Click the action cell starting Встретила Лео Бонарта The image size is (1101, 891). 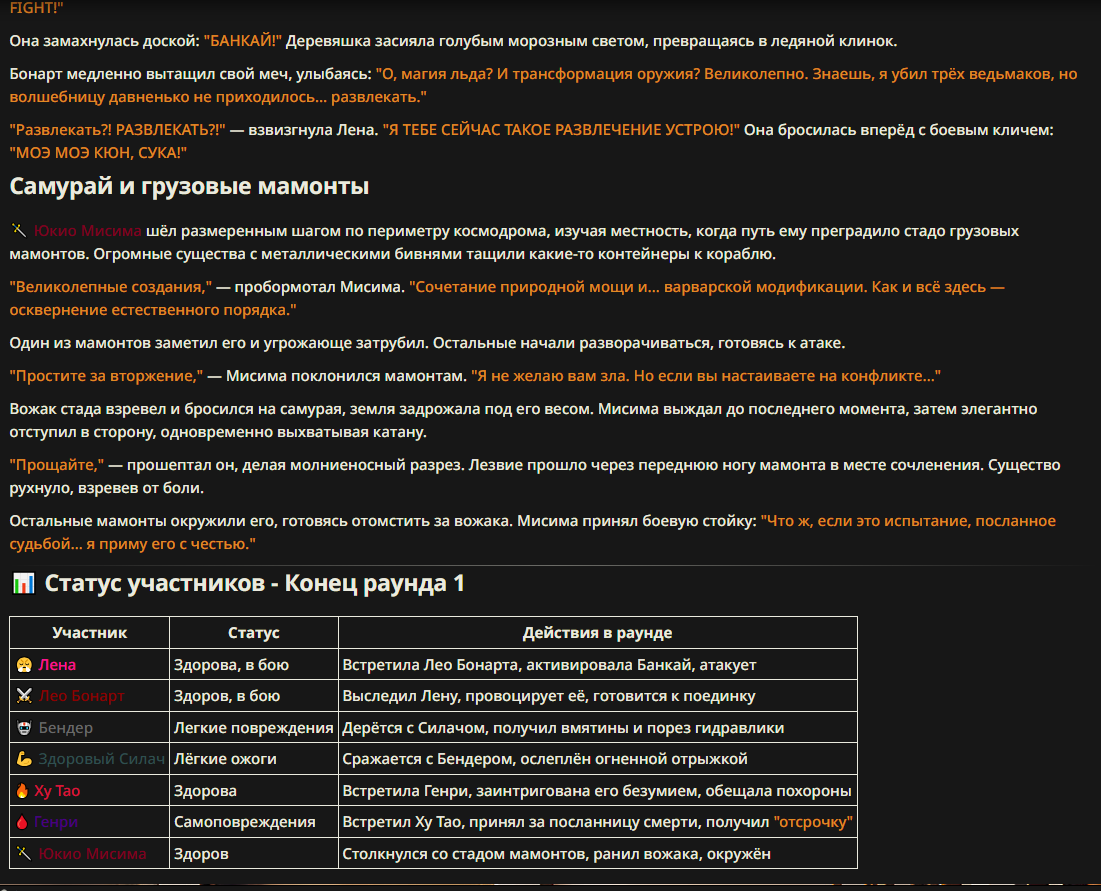coord(598,664)
